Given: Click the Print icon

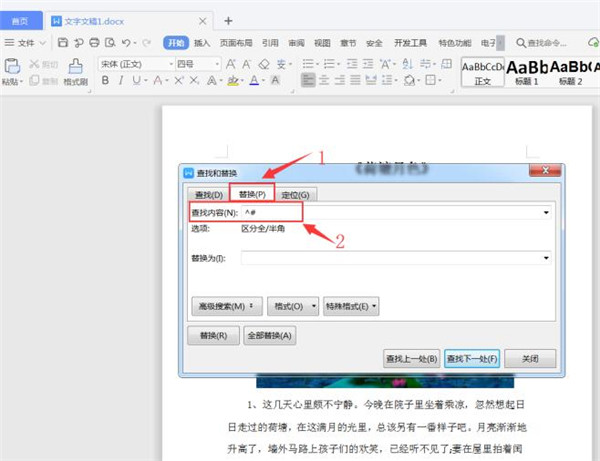Looking at the screenshot, I should (x=95, y=43).
